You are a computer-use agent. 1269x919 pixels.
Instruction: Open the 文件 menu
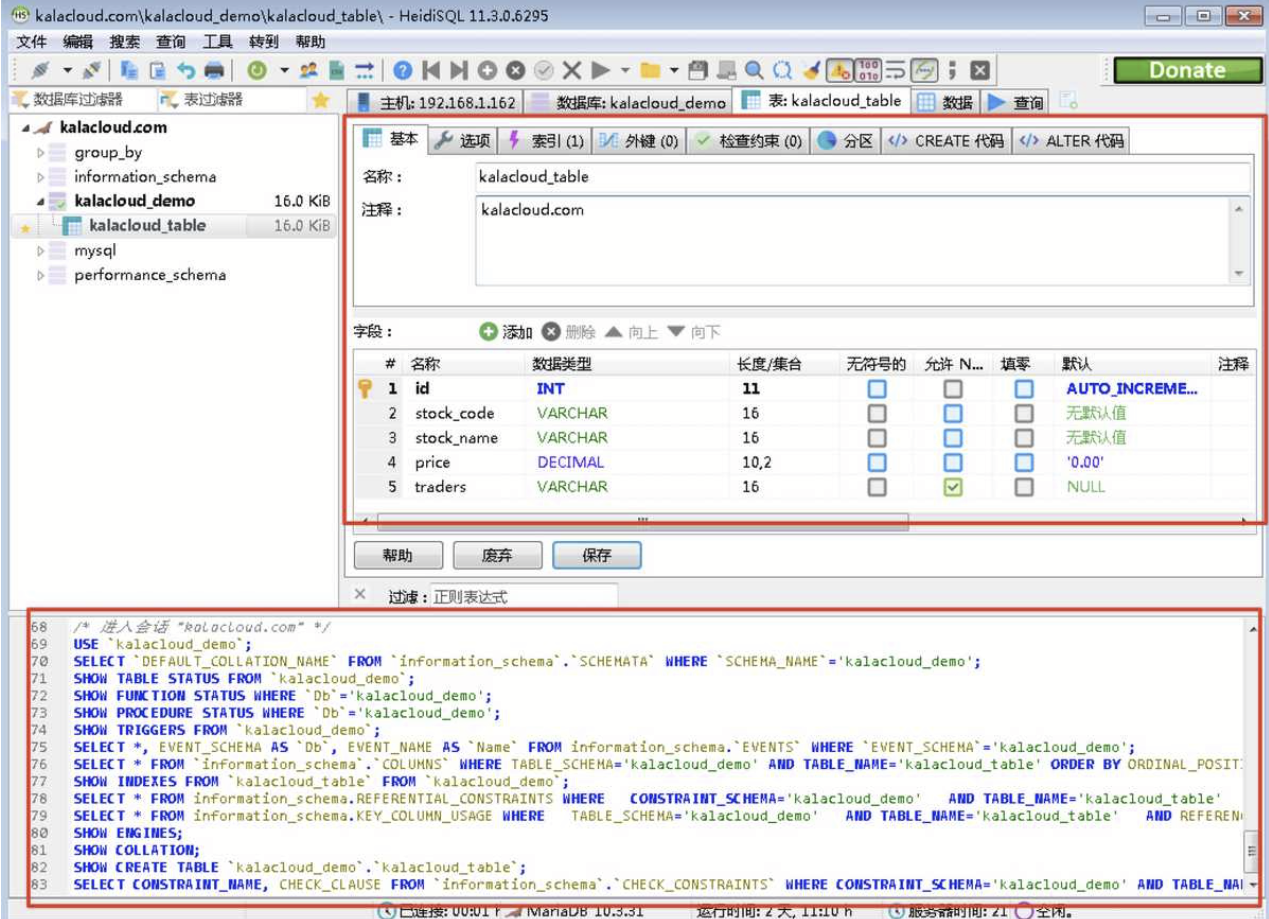32,42
